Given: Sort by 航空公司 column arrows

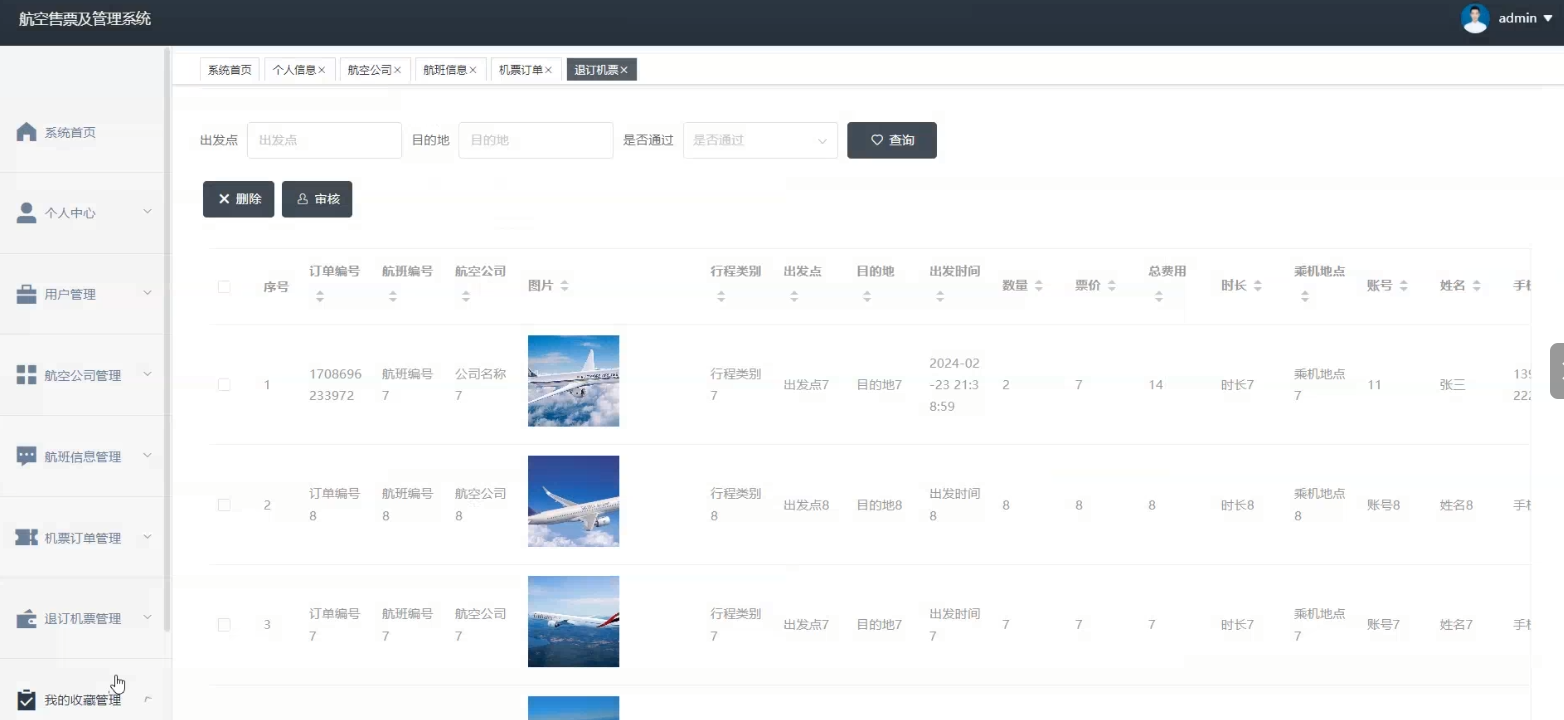Looking at the screenshot, I should point(466,296).
